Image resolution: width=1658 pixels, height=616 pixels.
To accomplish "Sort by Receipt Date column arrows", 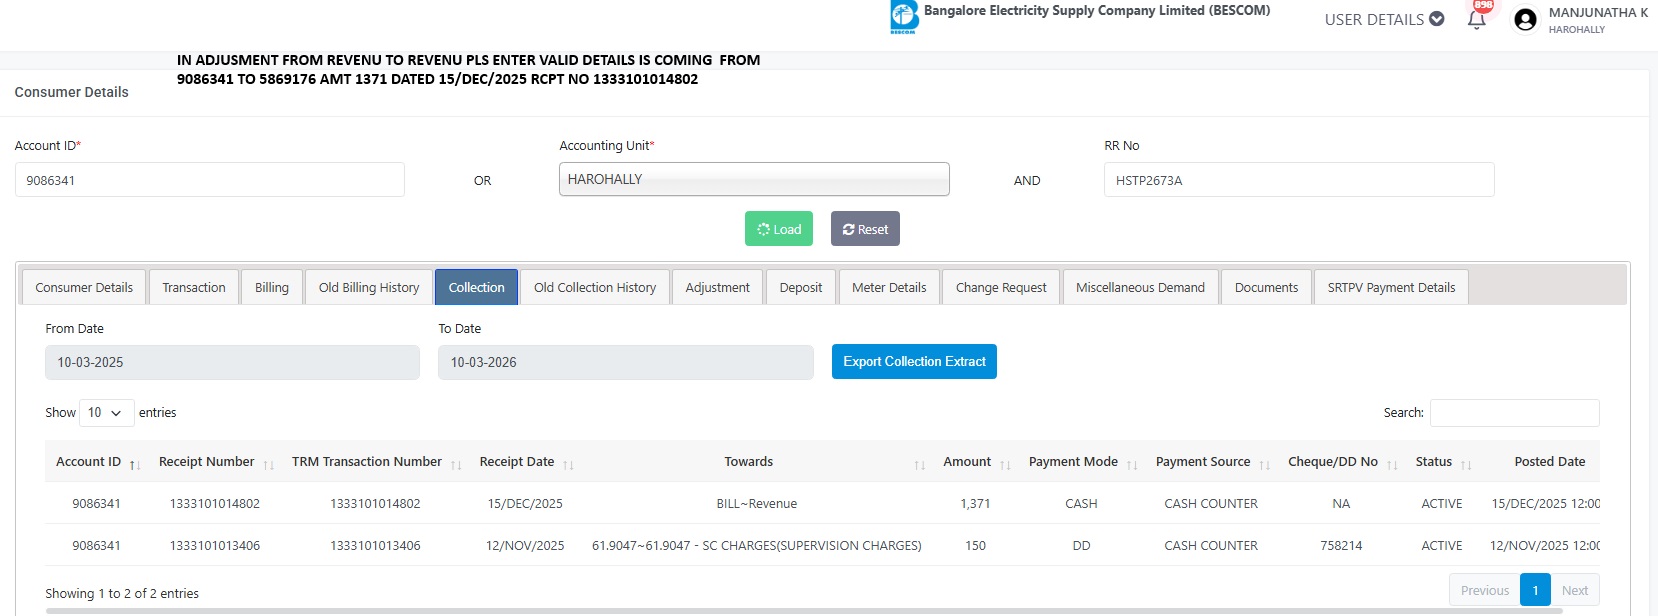I will coord(568,464).
